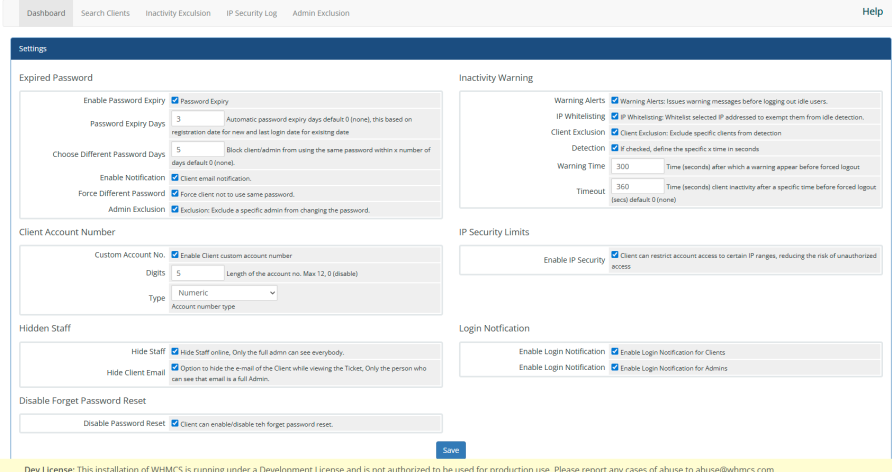Screen dimensions: 892x472
Task: Open the Dashboard tab
Action: click(x=46, y=13)
